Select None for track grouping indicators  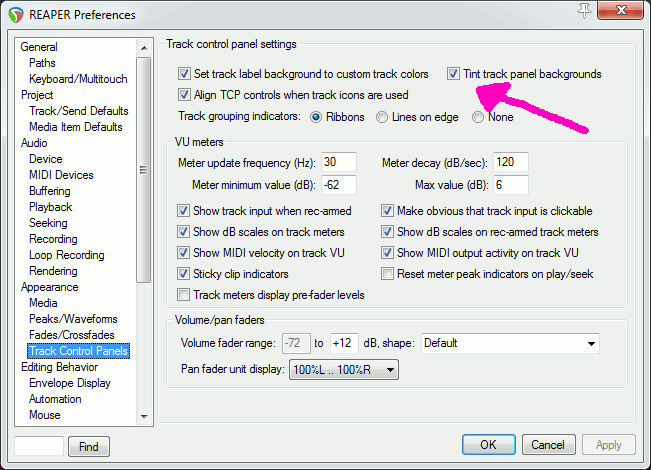pos(478,117)
